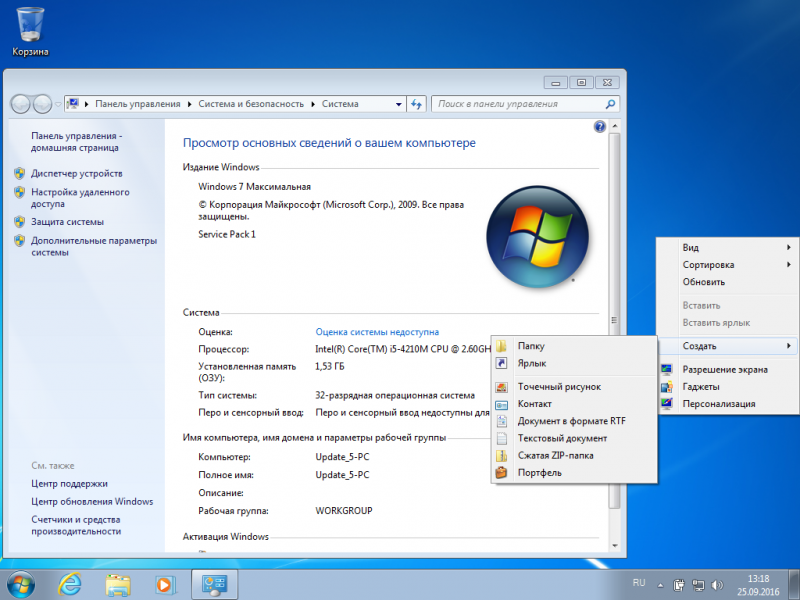Open the Recycle Bin (Корзина) desktop icon
The height and width of the screenshot is (600, 800).
point(30,31)
